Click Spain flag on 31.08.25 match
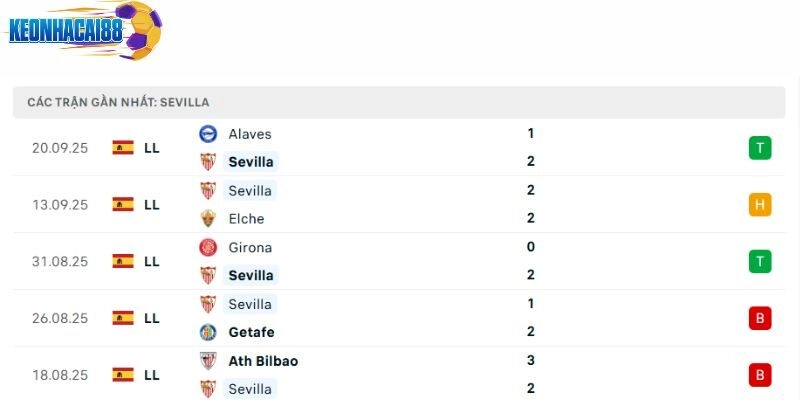 [123, 261]
